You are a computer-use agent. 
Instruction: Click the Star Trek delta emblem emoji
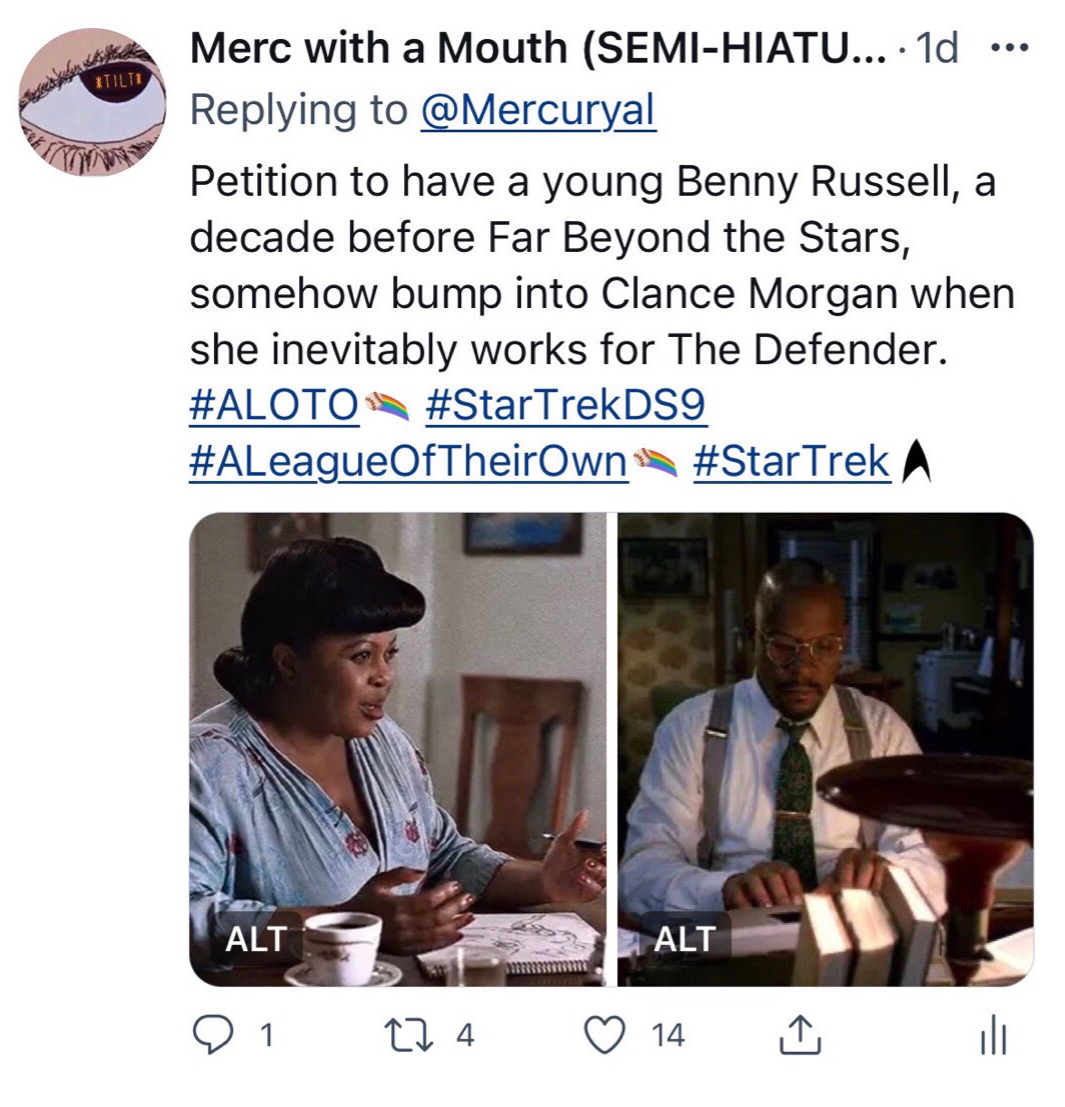click(916, 462)
